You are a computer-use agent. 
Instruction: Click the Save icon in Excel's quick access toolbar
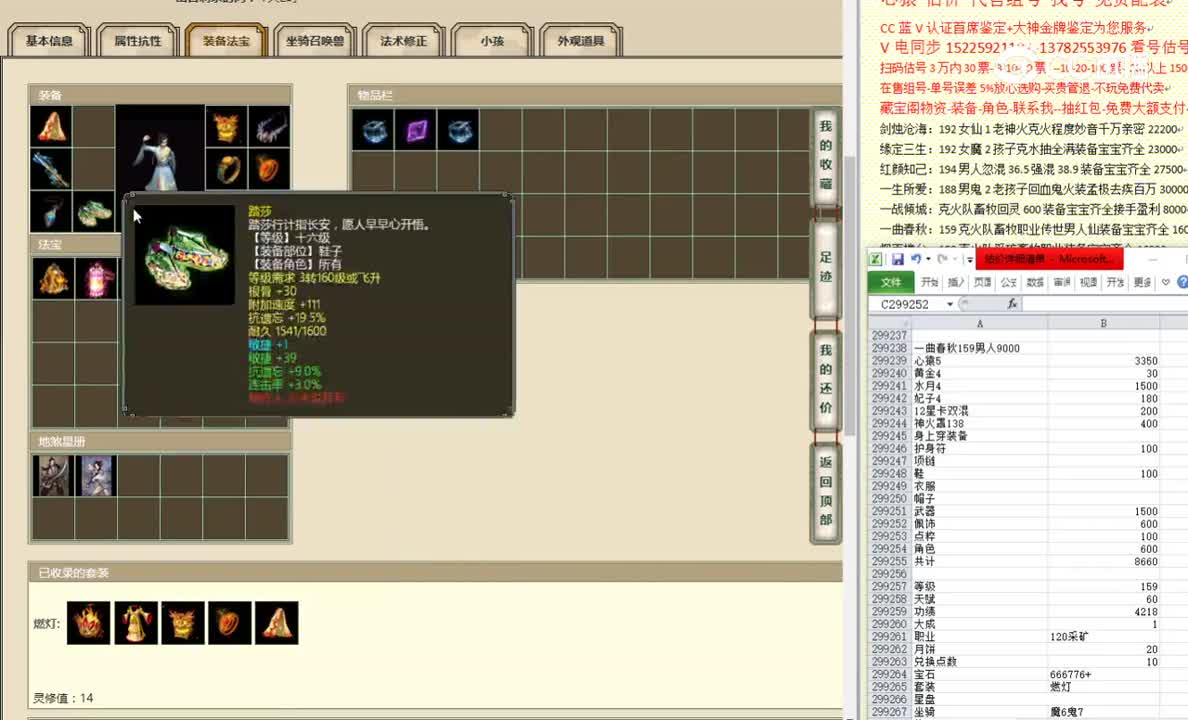click(900, 259)
